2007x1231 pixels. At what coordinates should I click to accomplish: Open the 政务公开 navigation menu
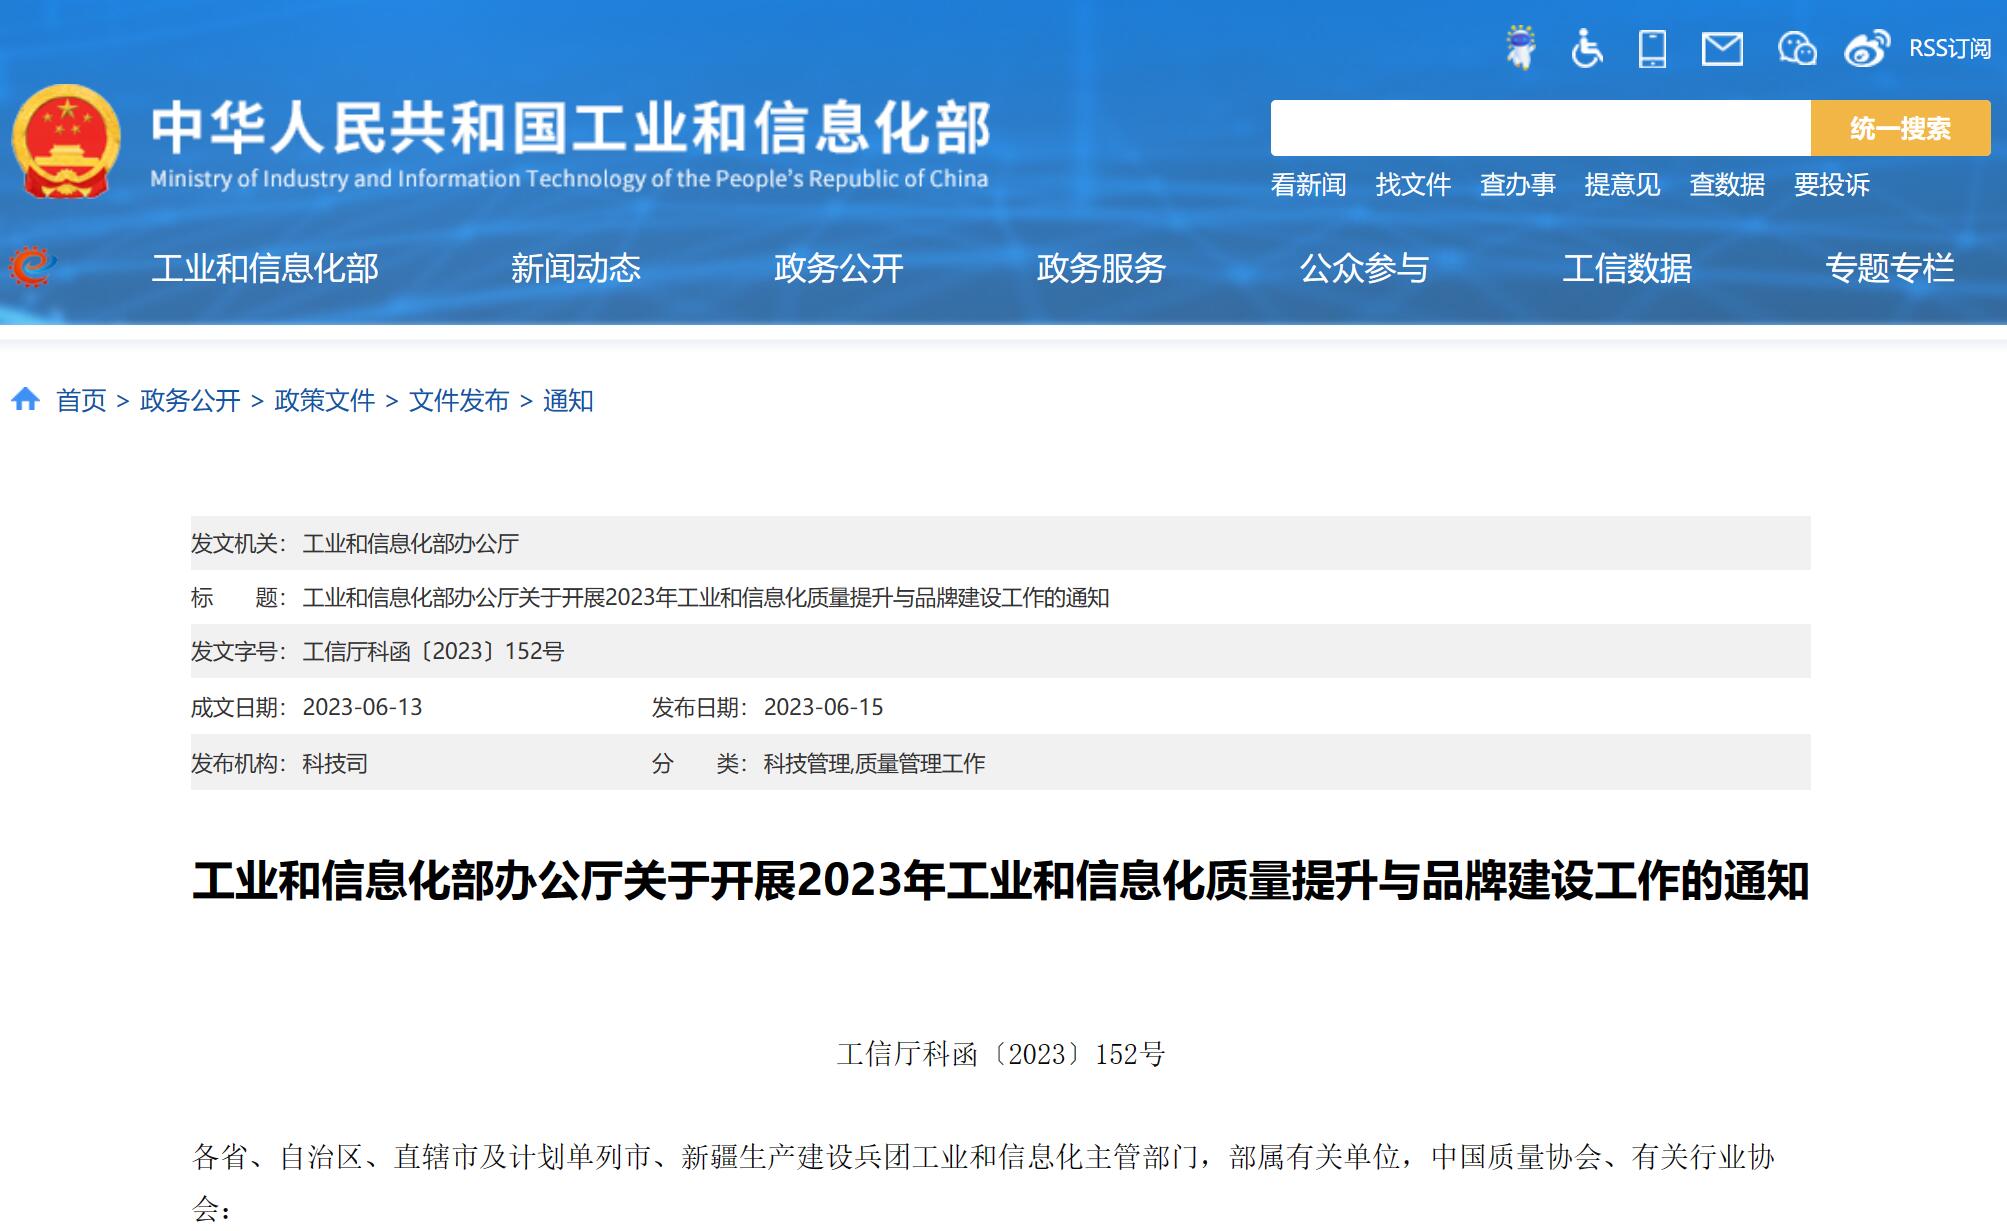point(839,268)
